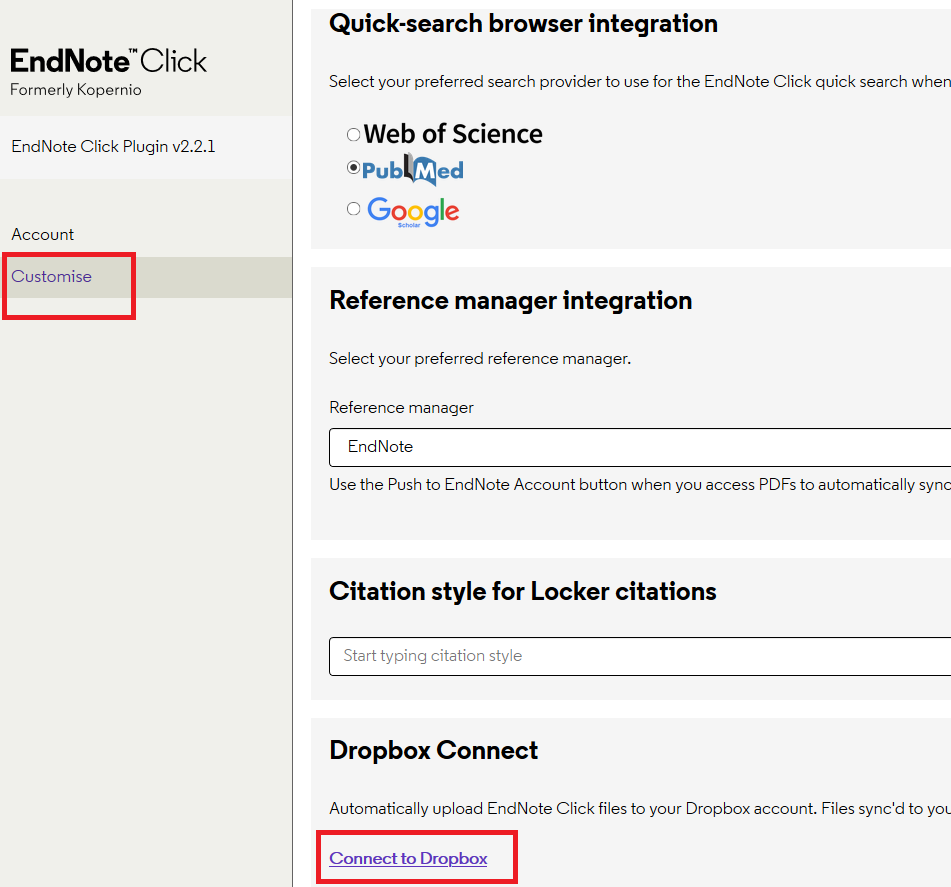951x887 pixels.
Task: Click the EndNote Click logo
Action: pyautogui.click(x=108, y=61)
